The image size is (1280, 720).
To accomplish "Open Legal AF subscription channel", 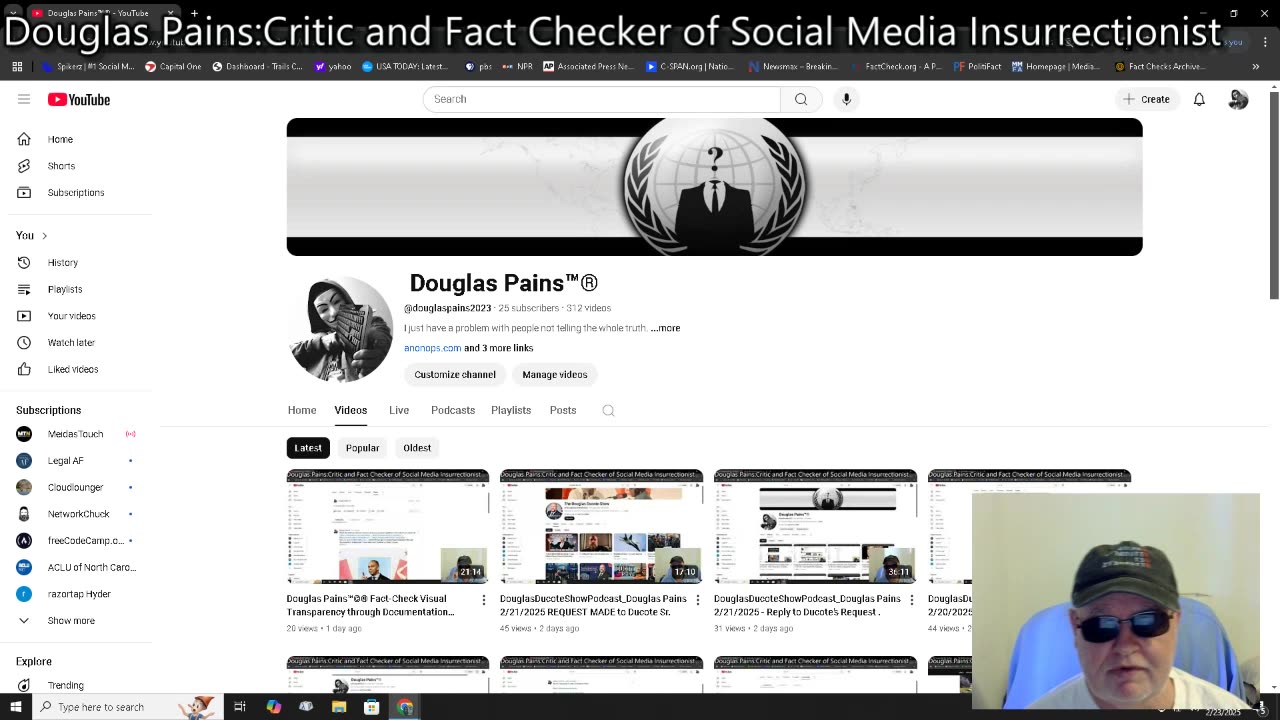I will click(x=76, y=460).
